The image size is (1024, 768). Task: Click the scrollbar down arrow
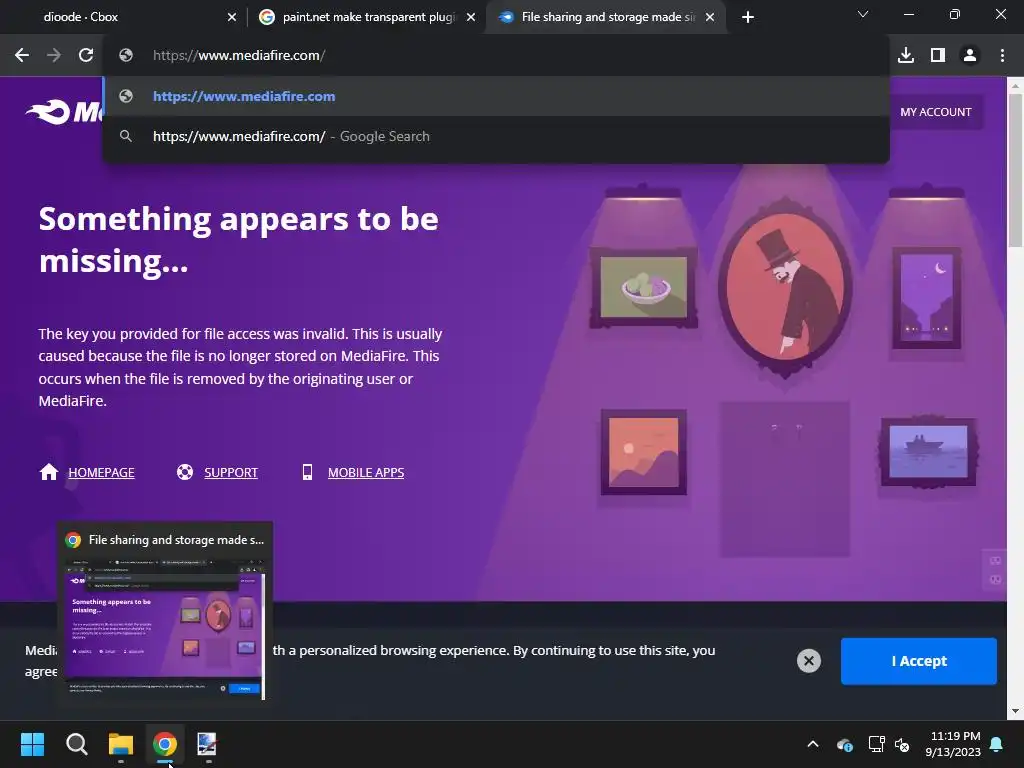click(1015, 712)
